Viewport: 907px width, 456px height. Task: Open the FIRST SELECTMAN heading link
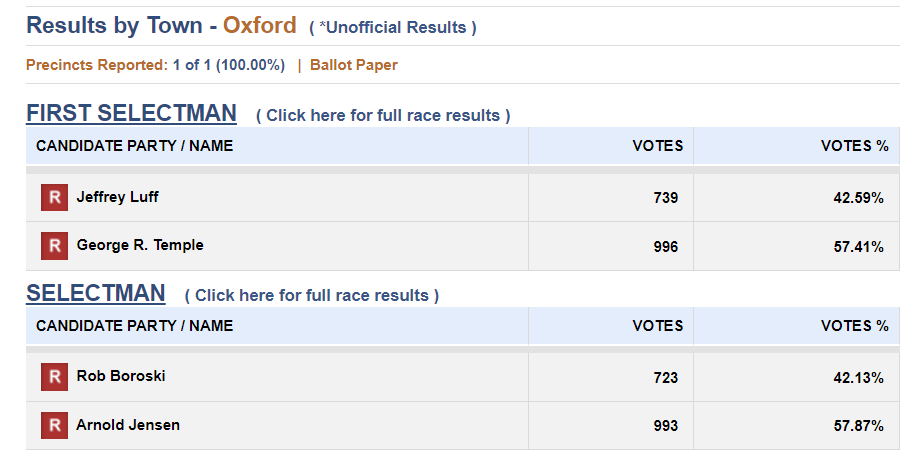click(131, 113)
